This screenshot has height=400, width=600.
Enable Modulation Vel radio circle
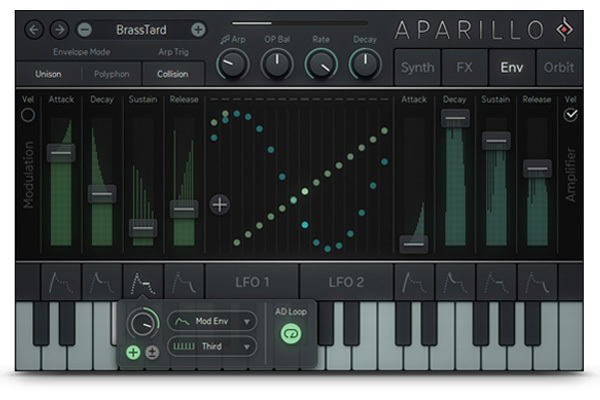pyautogui.click(x=28, y=115)
